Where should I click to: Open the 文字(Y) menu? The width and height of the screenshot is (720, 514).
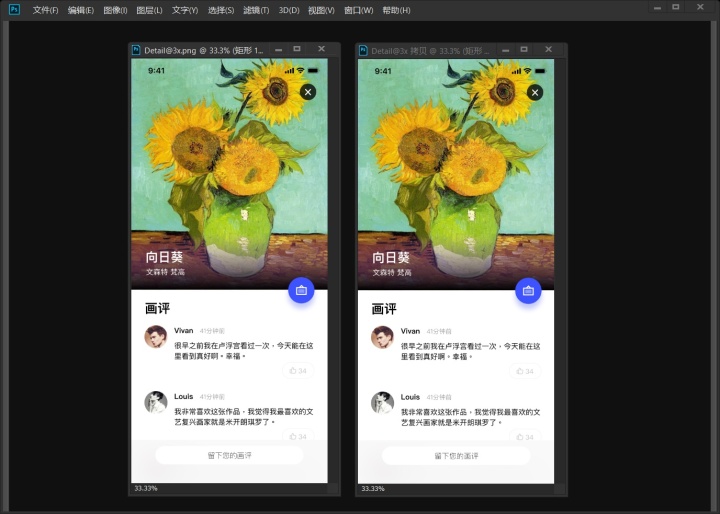(185, 10)
